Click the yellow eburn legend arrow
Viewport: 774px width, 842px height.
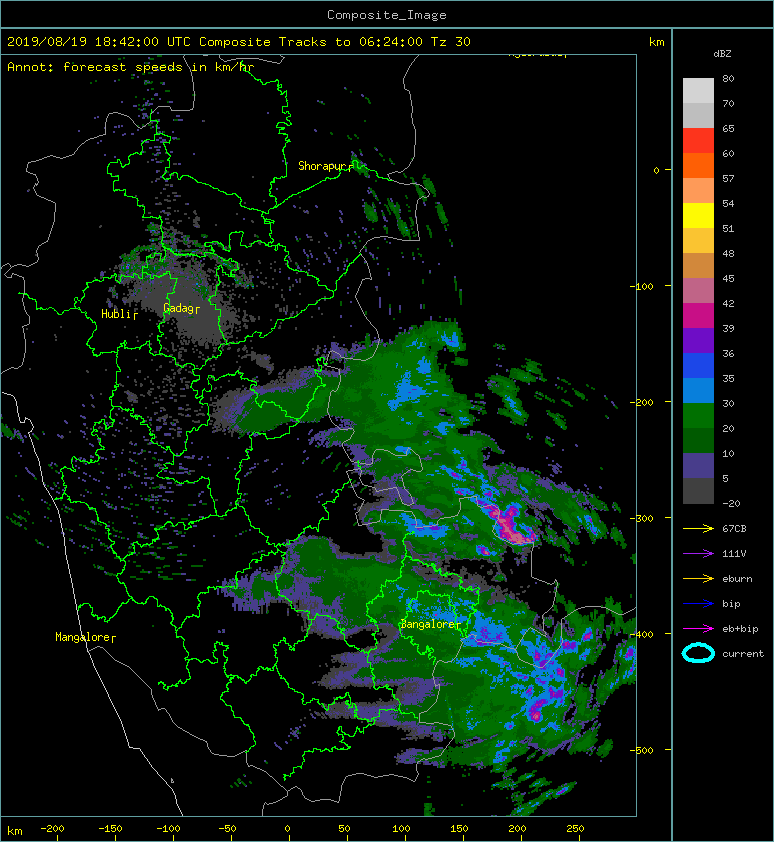pos(698,578)
